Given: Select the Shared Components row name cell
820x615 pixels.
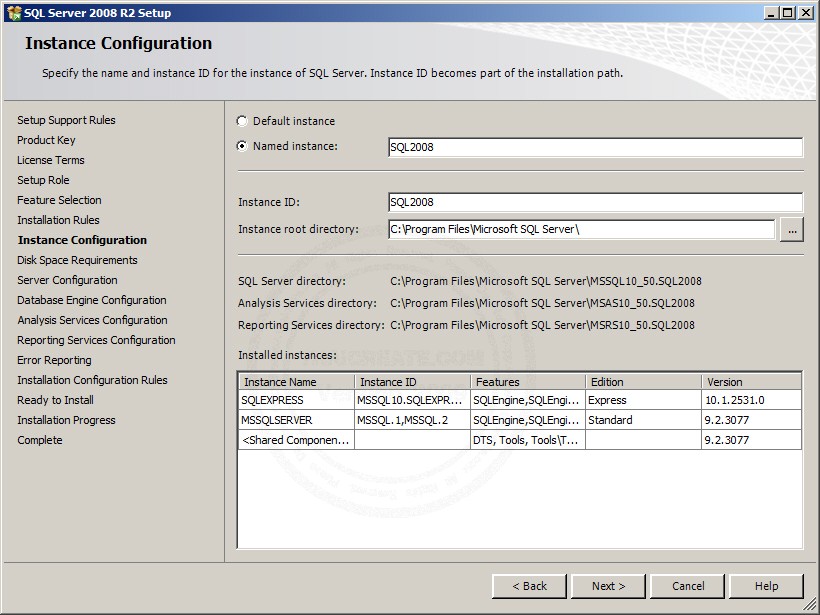Looking at the screenshot, I should click(297, 440).
